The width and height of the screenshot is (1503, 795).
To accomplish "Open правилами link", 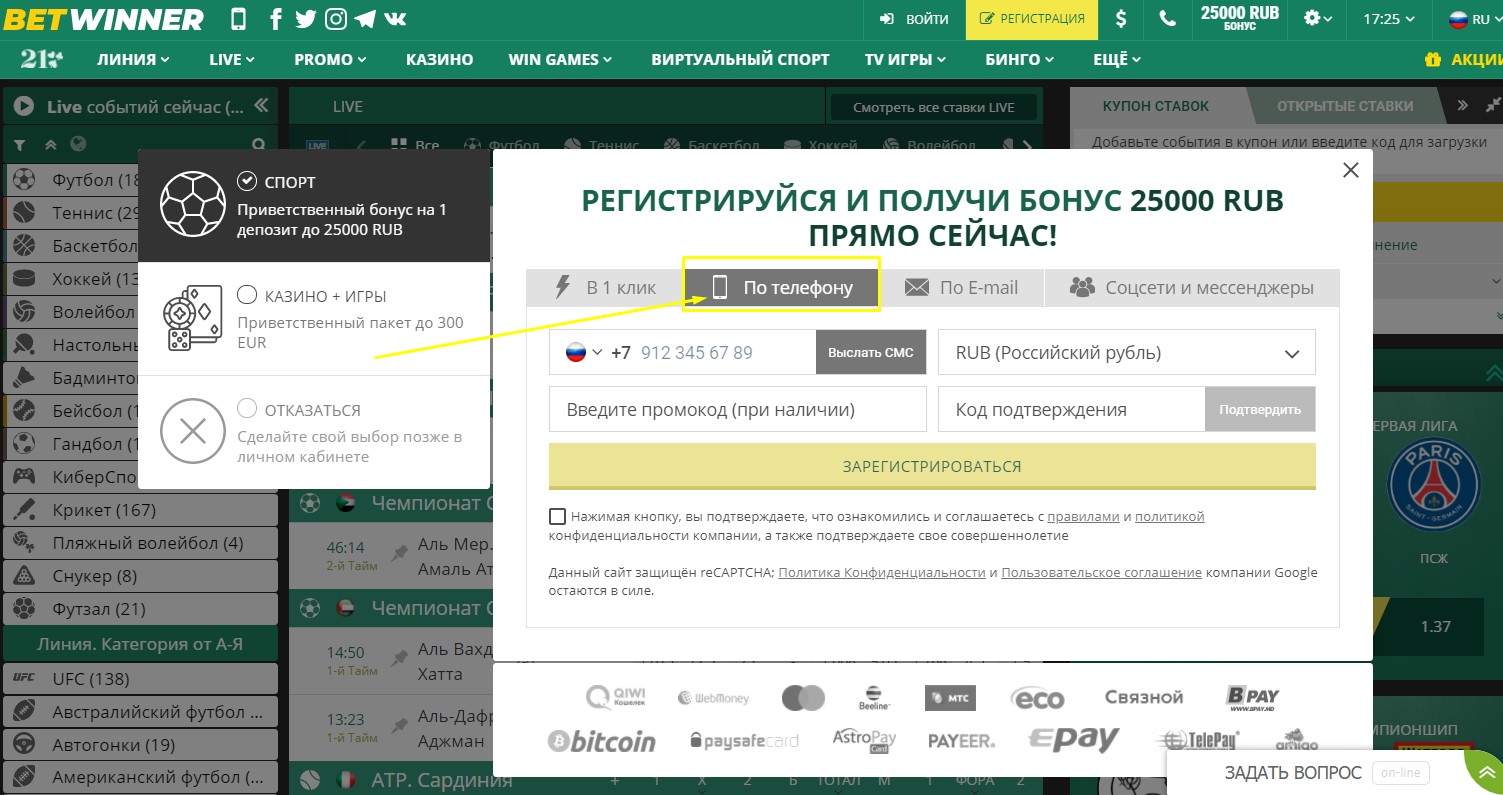I will (1083, 517).
